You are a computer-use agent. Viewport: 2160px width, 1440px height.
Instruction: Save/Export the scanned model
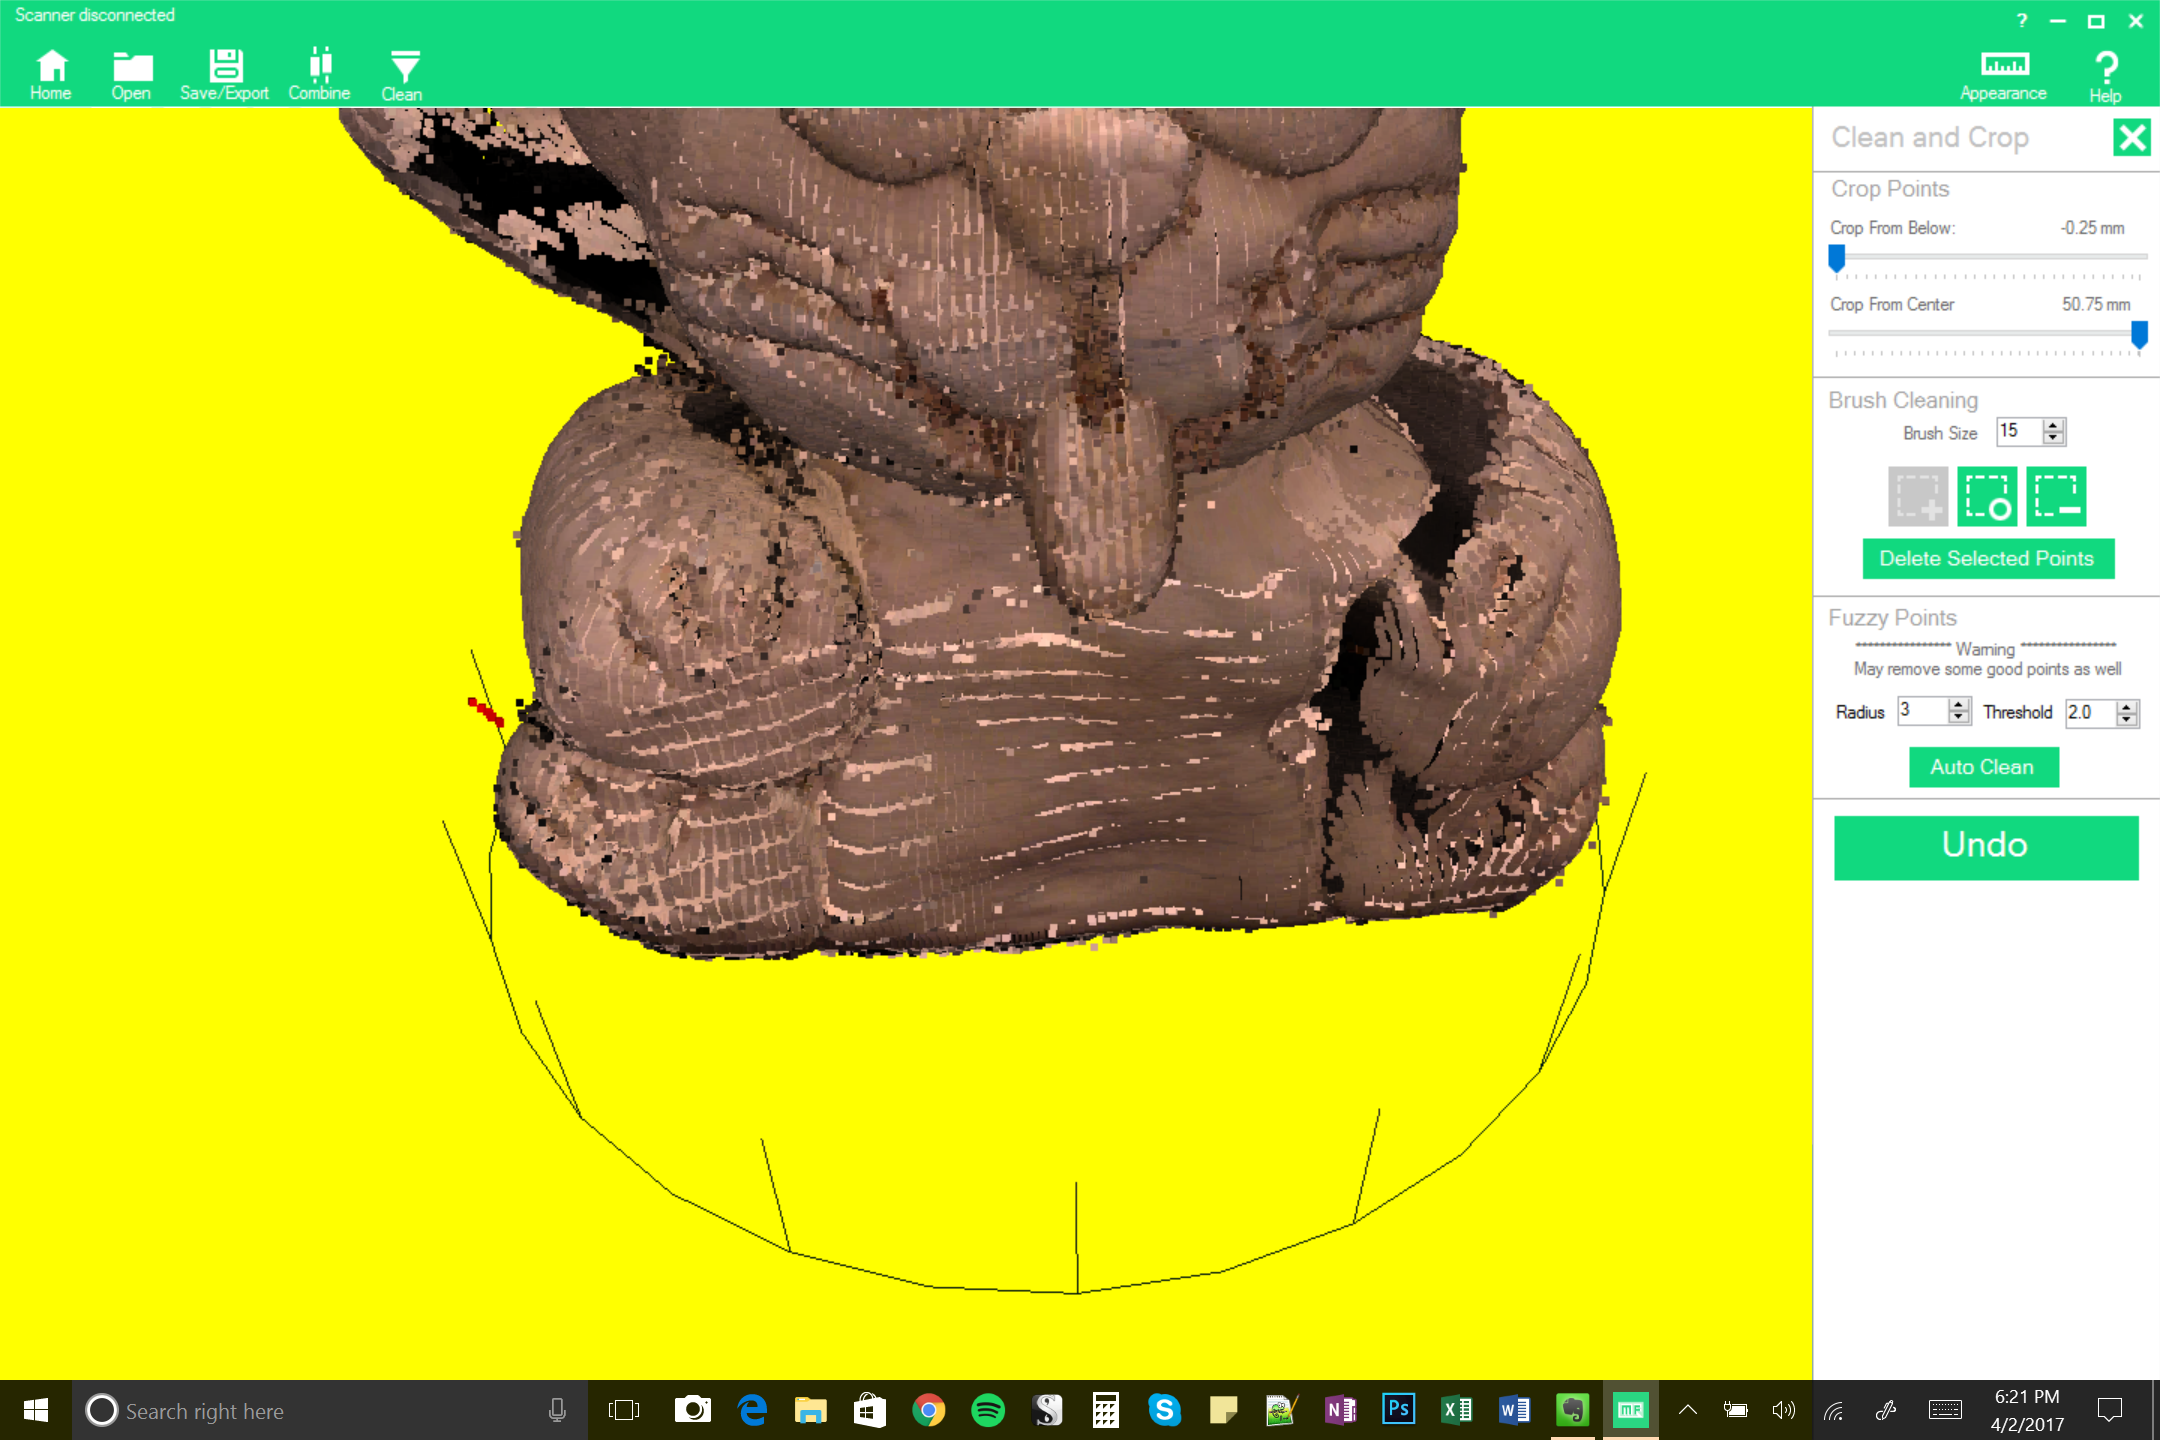point(225,70)
